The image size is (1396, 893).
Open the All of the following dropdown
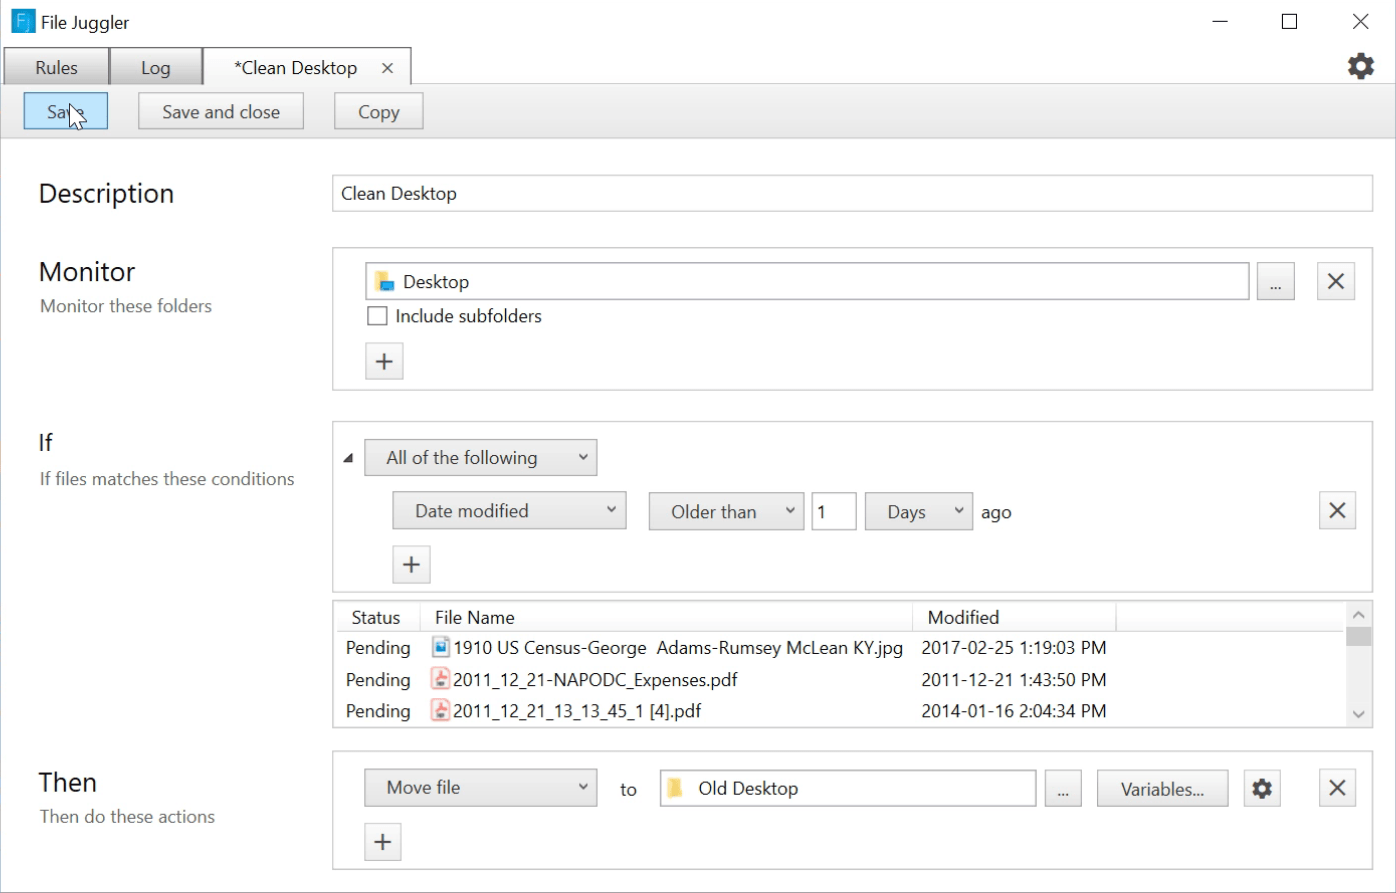pyautogui.click(x=481, y=457)
